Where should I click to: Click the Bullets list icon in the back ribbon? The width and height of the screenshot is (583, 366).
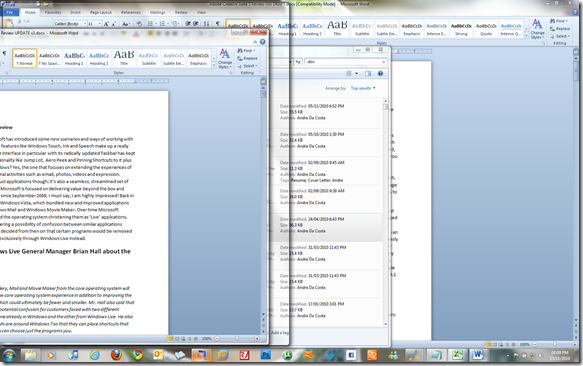(x=150, y=23)
